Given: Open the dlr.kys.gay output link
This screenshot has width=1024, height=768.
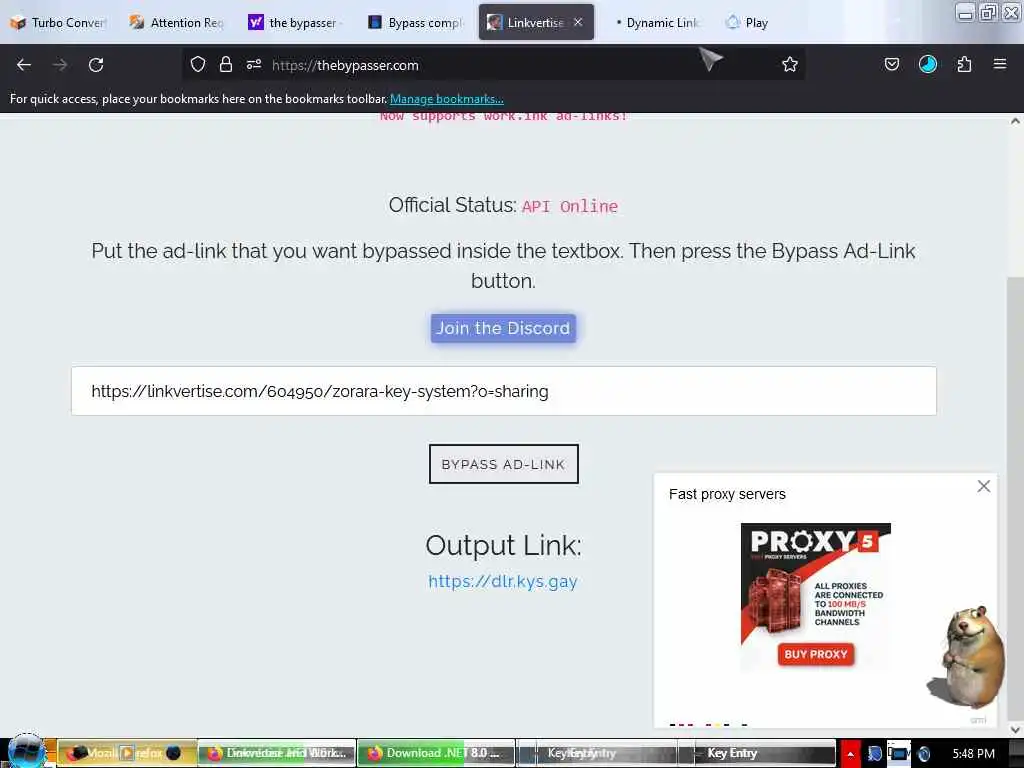Looking at the screenshot, I should [503, 581].
